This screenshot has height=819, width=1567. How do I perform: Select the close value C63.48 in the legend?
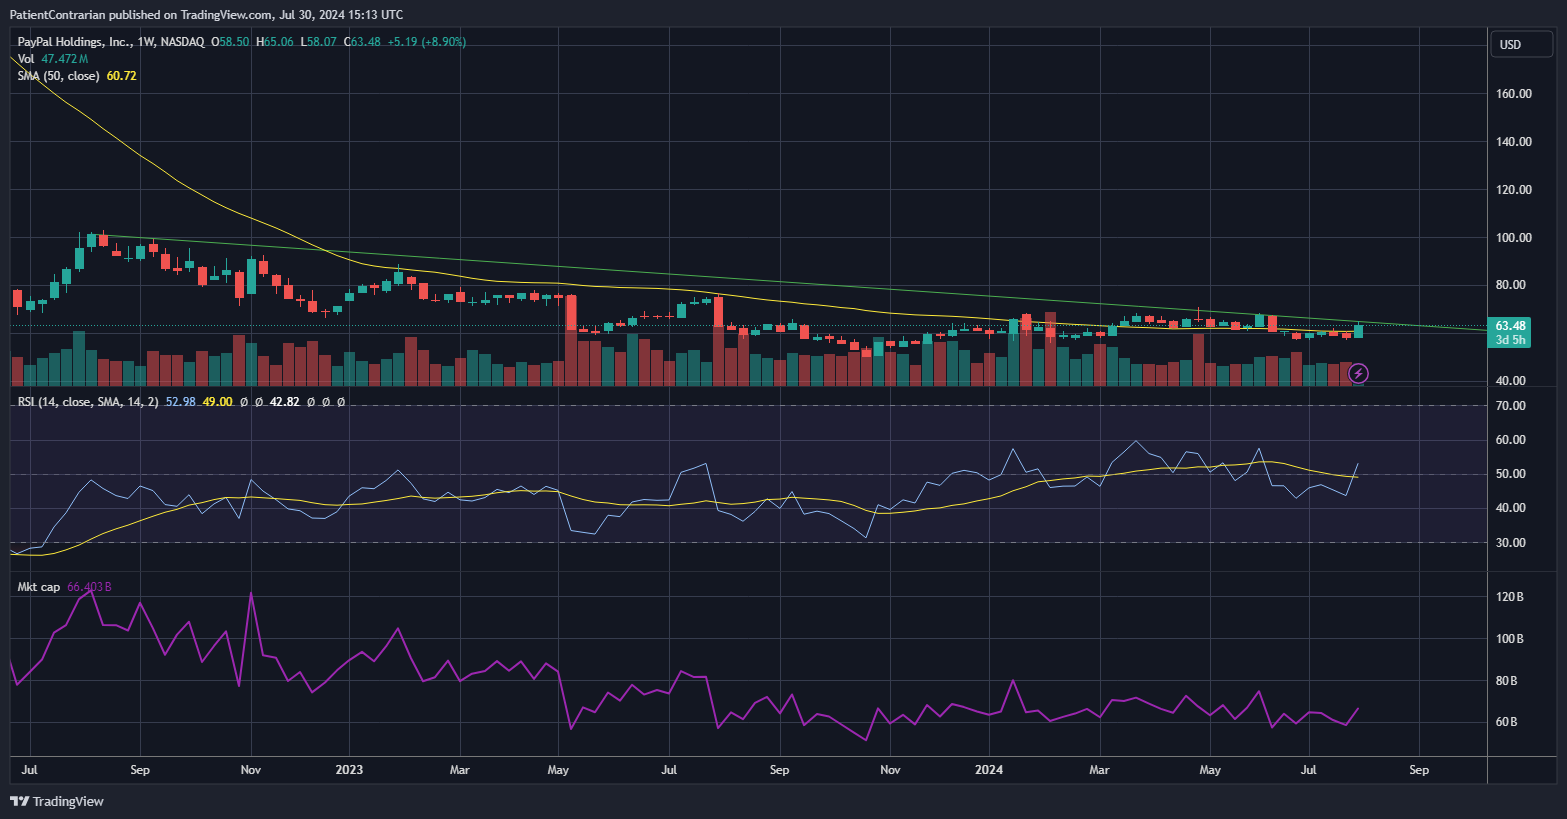click(x=362, y=42)
